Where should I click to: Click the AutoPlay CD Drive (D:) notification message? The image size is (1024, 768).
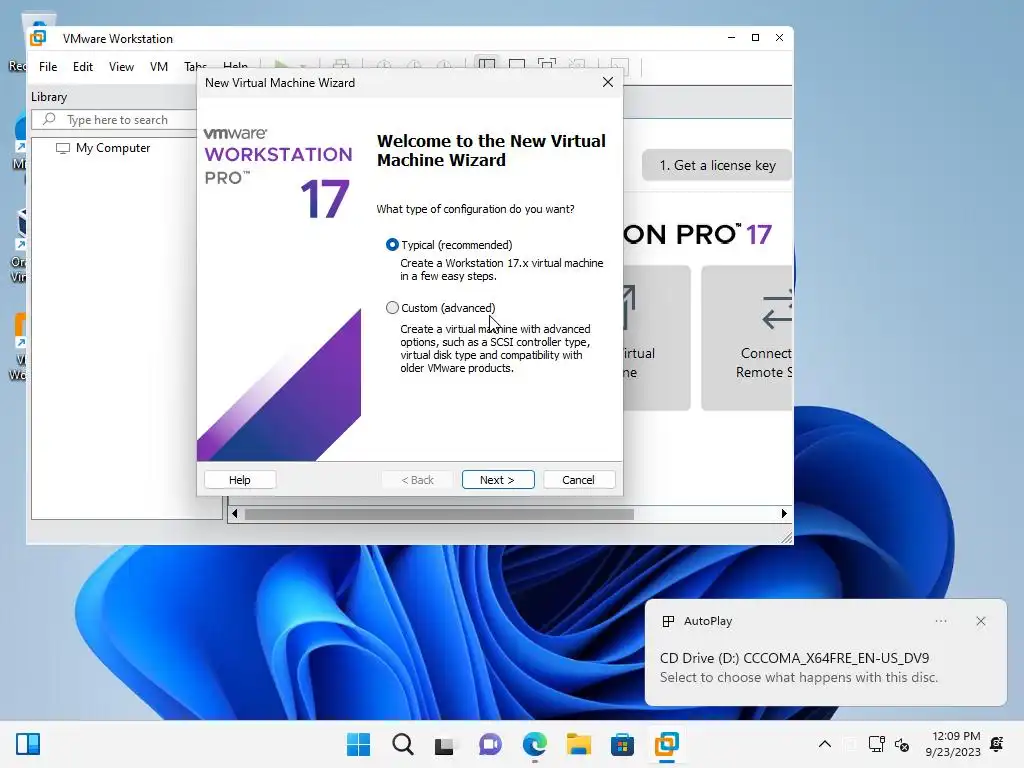(x=798, y=667)
